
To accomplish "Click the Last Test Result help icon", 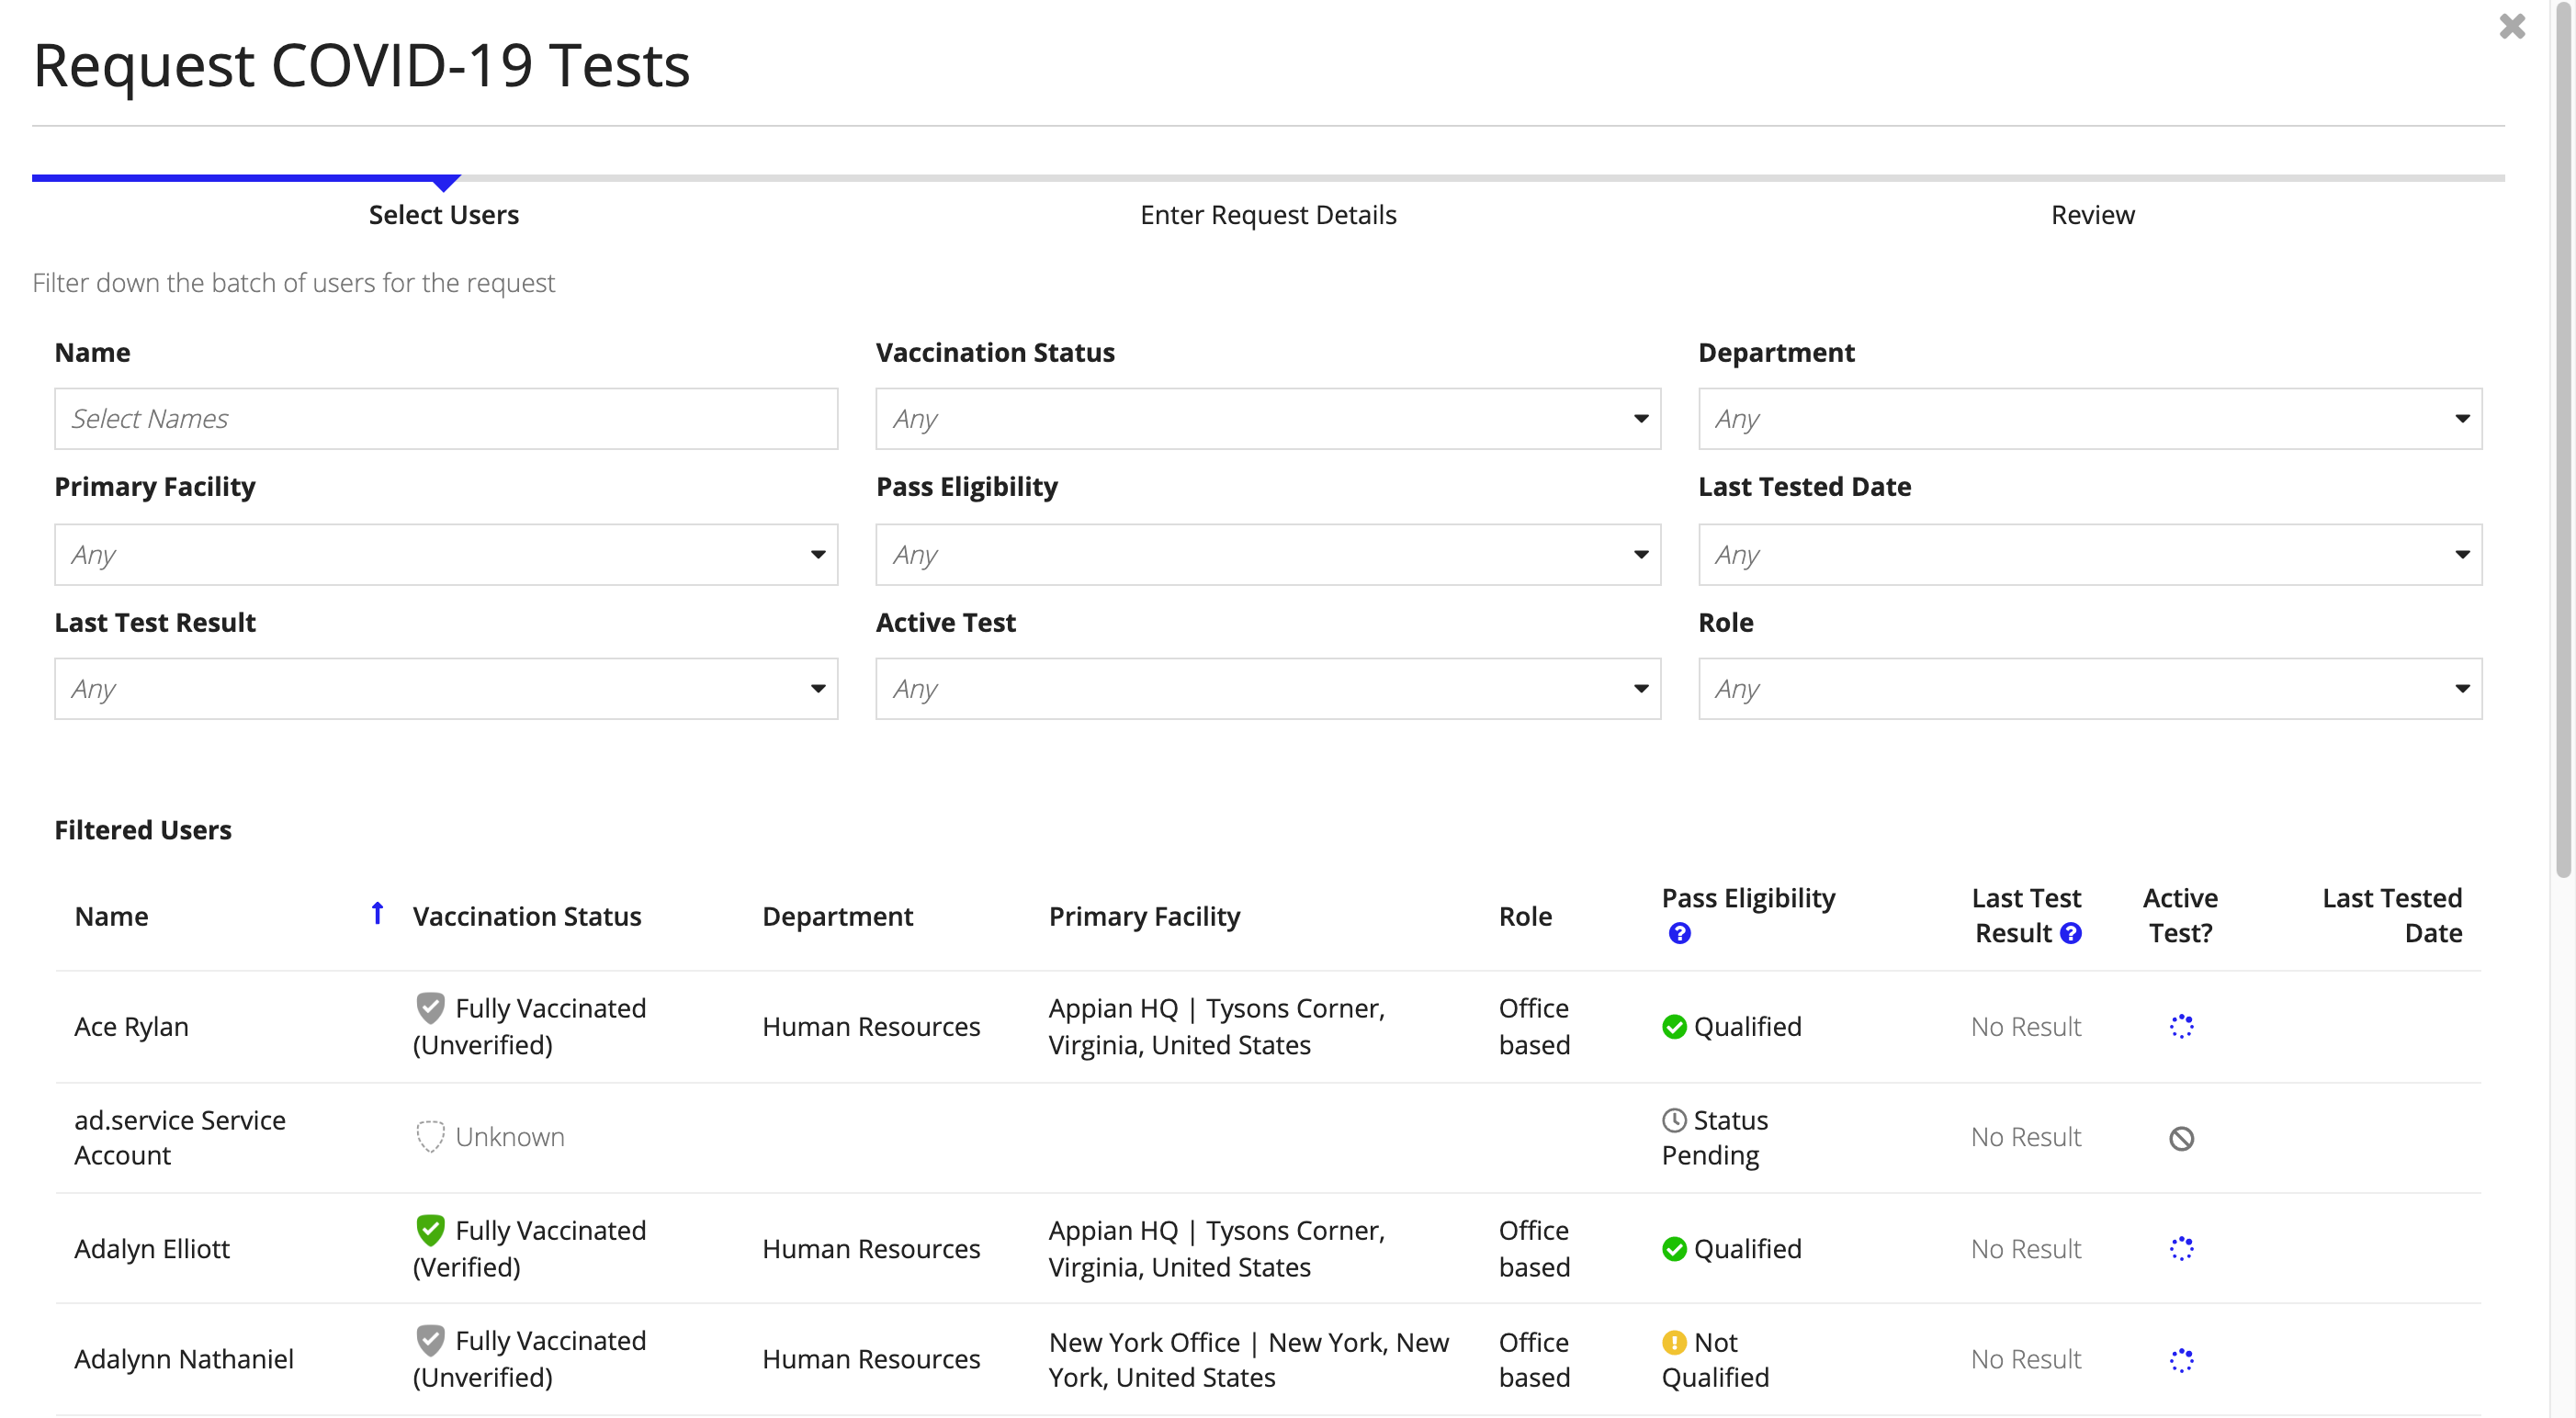I will point(2071,933).
